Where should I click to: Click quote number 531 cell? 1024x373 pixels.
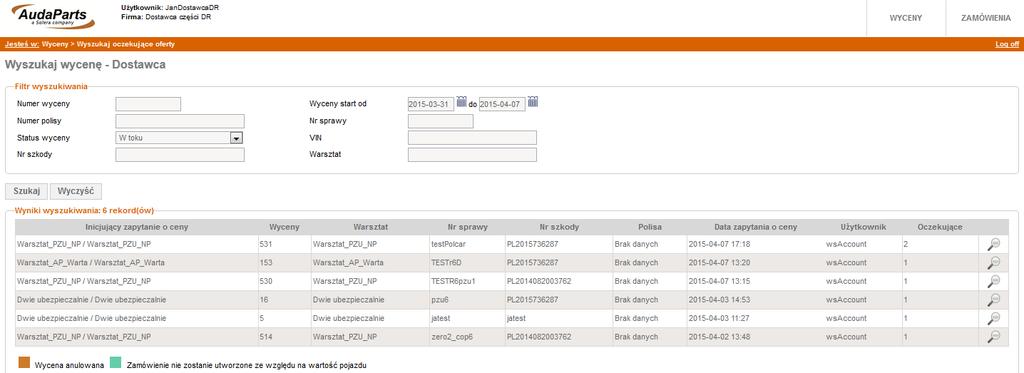pos(284,244)
